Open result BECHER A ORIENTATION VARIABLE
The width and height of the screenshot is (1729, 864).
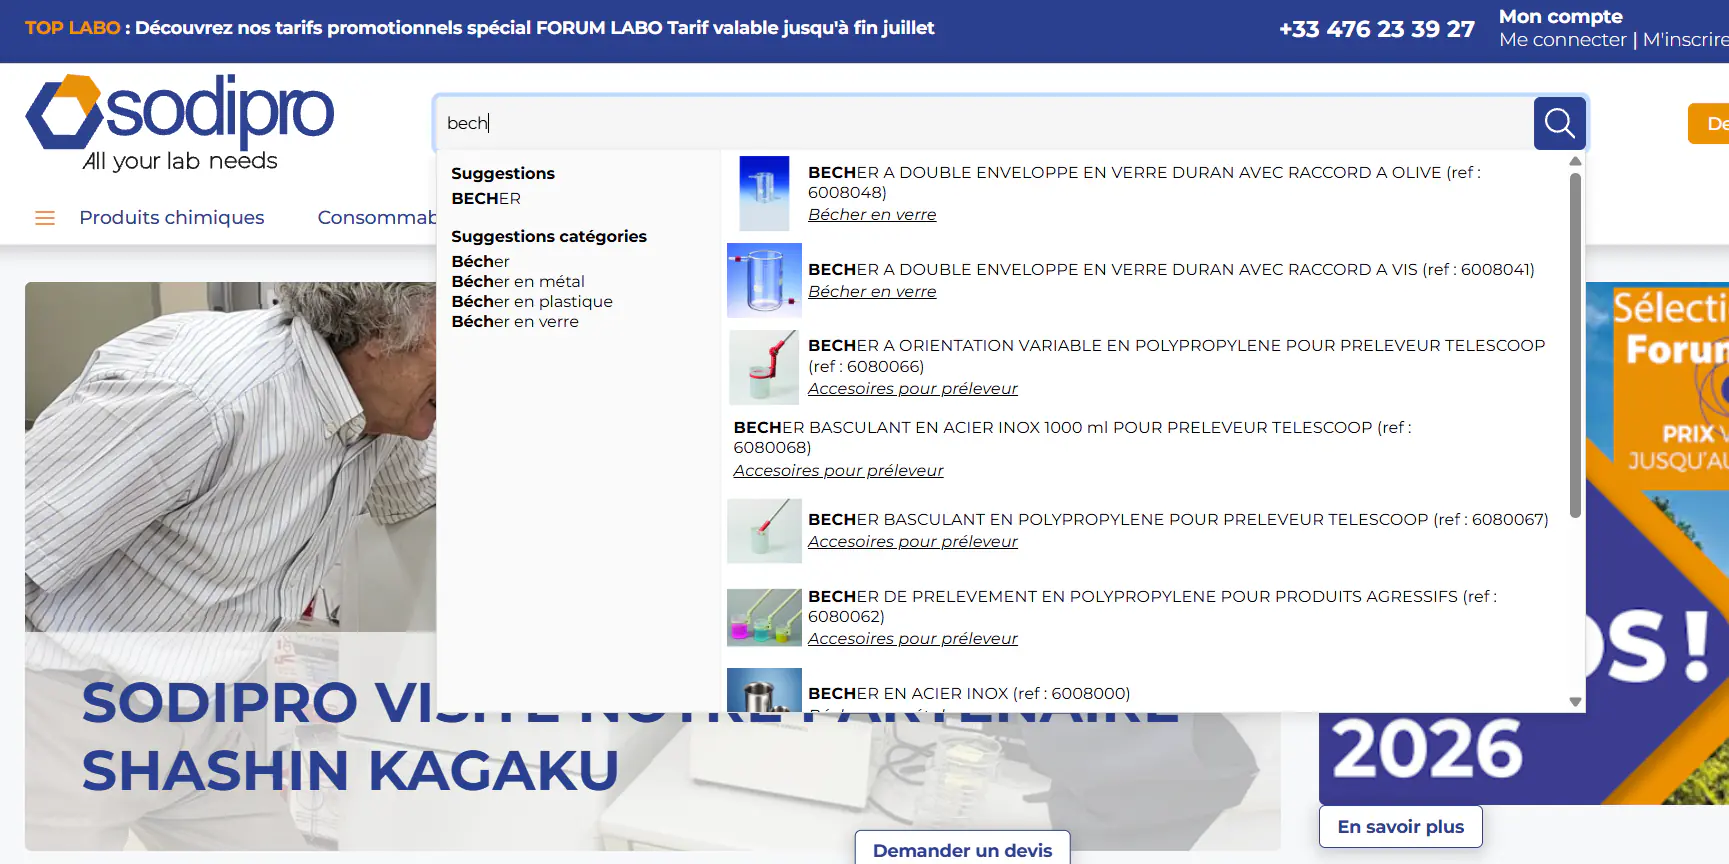coord(1176,356)
